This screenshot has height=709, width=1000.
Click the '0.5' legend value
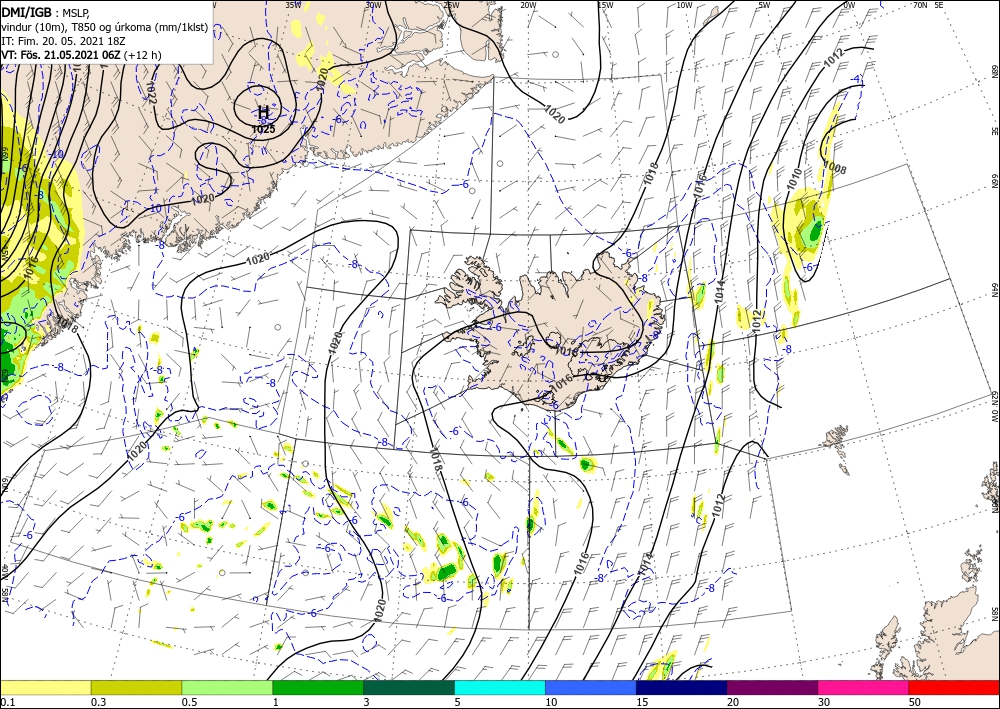coord(189,702)
